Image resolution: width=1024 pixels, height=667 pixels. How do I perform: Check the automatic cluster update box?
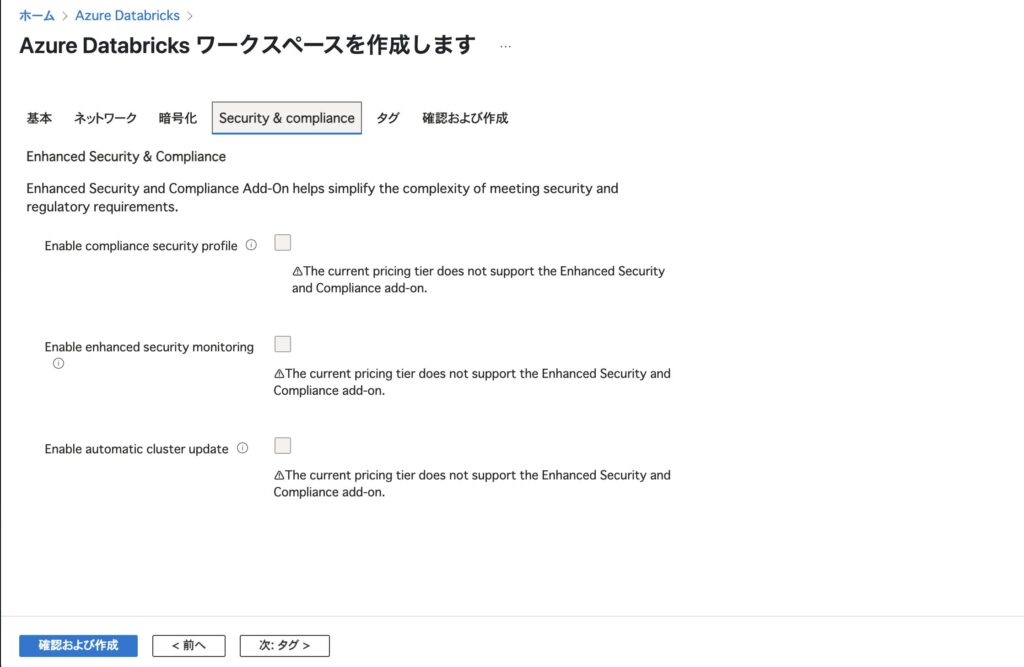[x=283, y=446]
